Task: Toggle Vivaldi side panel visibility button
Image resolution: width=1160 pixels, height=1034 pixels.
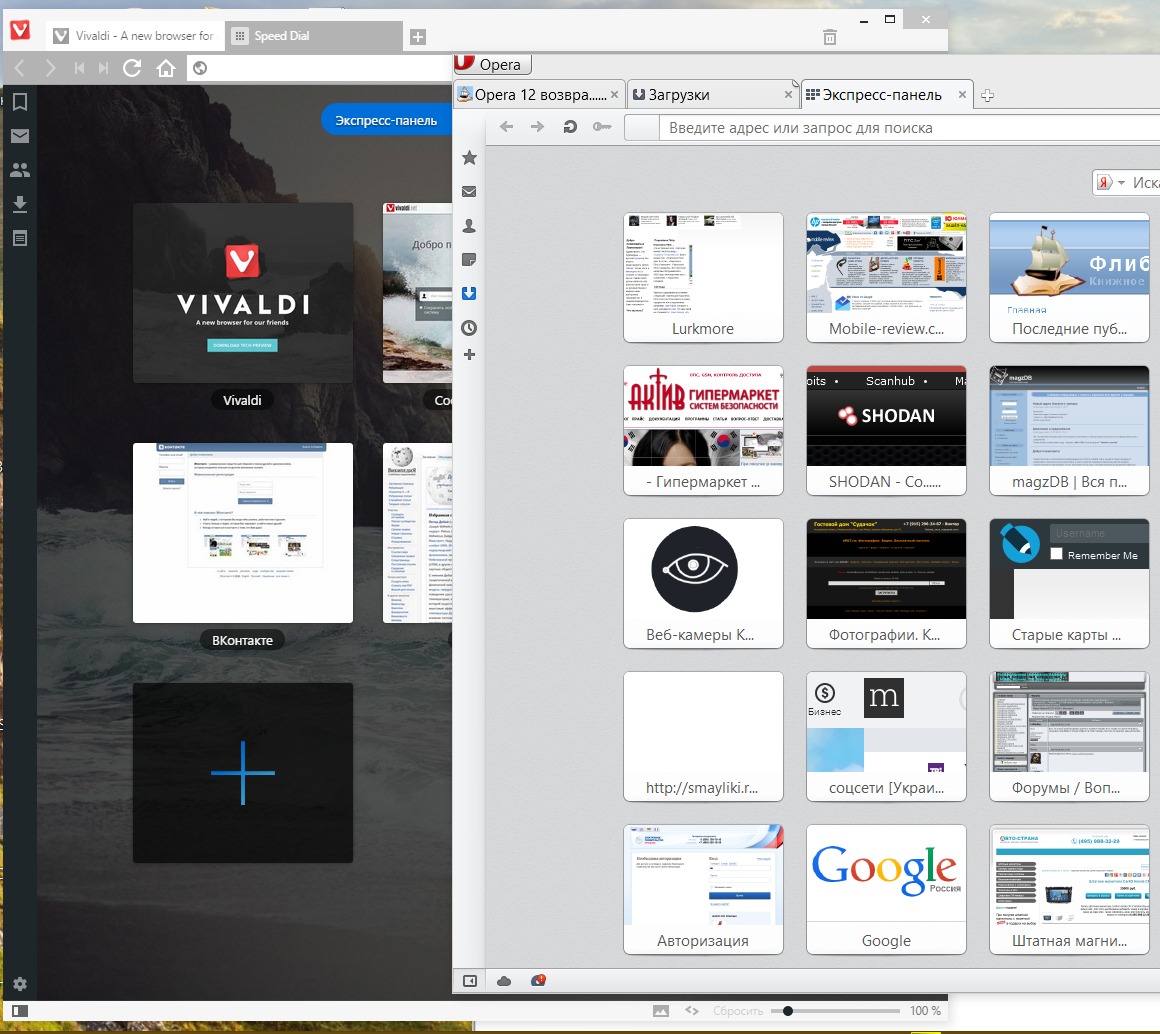Action: point(20,1010)
